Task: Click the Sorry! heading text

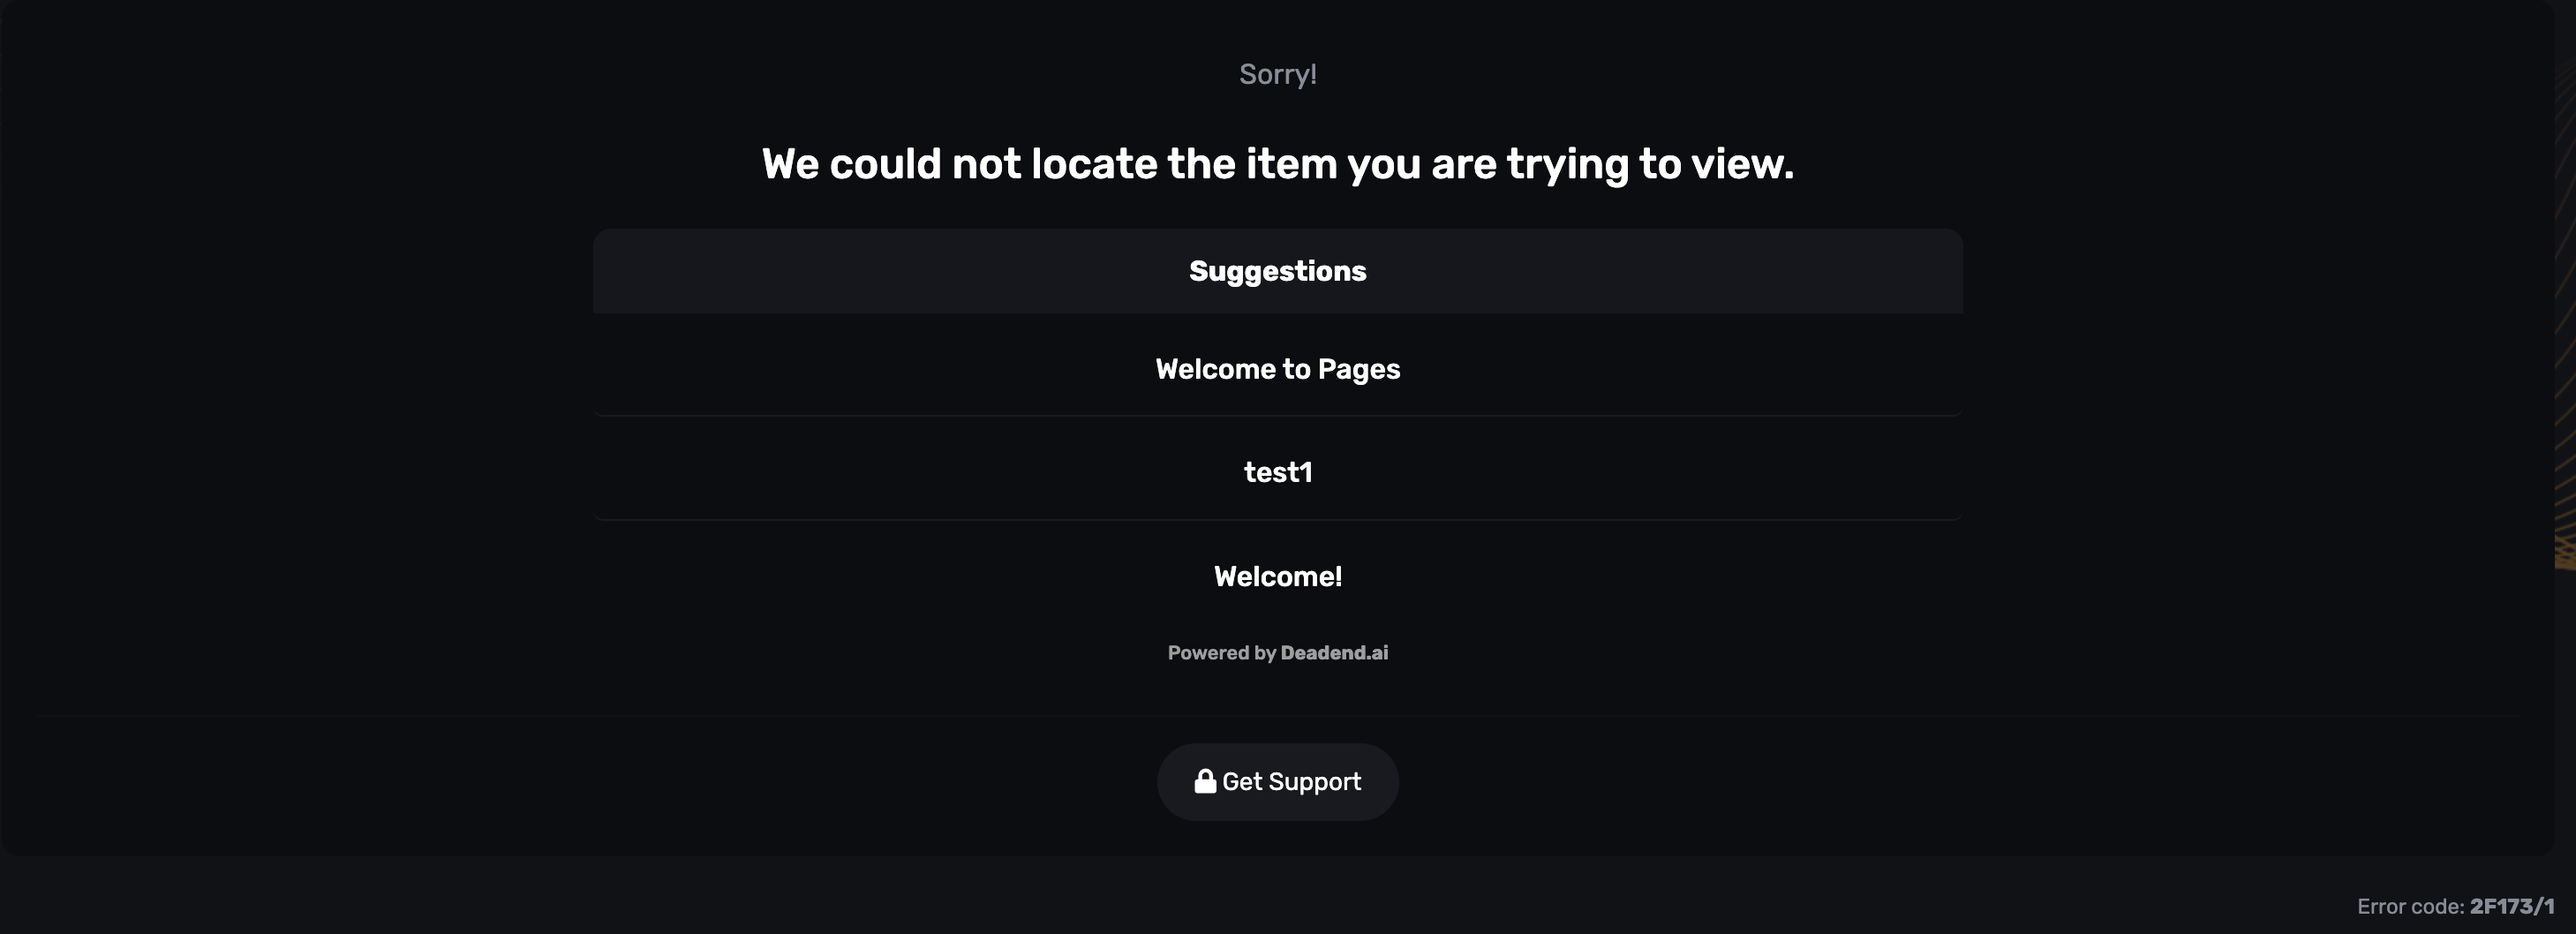Action: (1277, 72)
